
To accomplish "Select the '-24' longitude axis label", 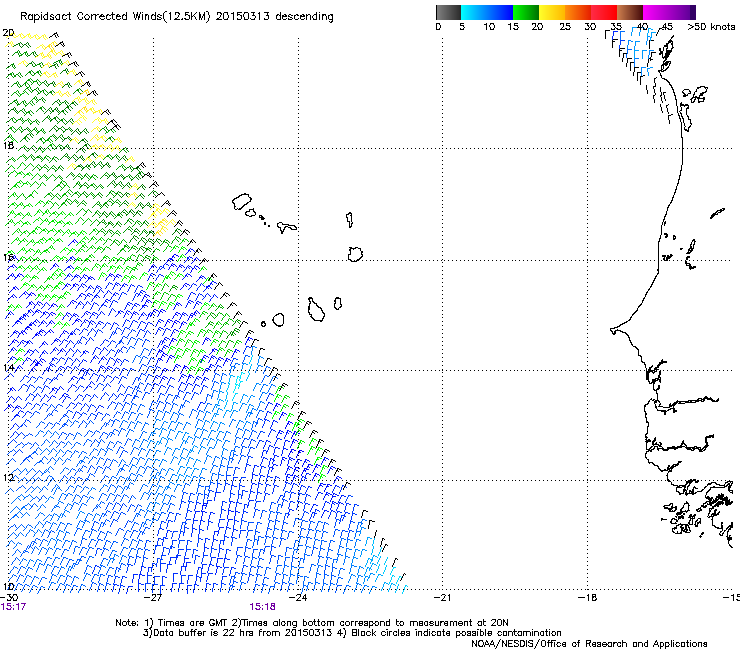I will coord(298,597).
